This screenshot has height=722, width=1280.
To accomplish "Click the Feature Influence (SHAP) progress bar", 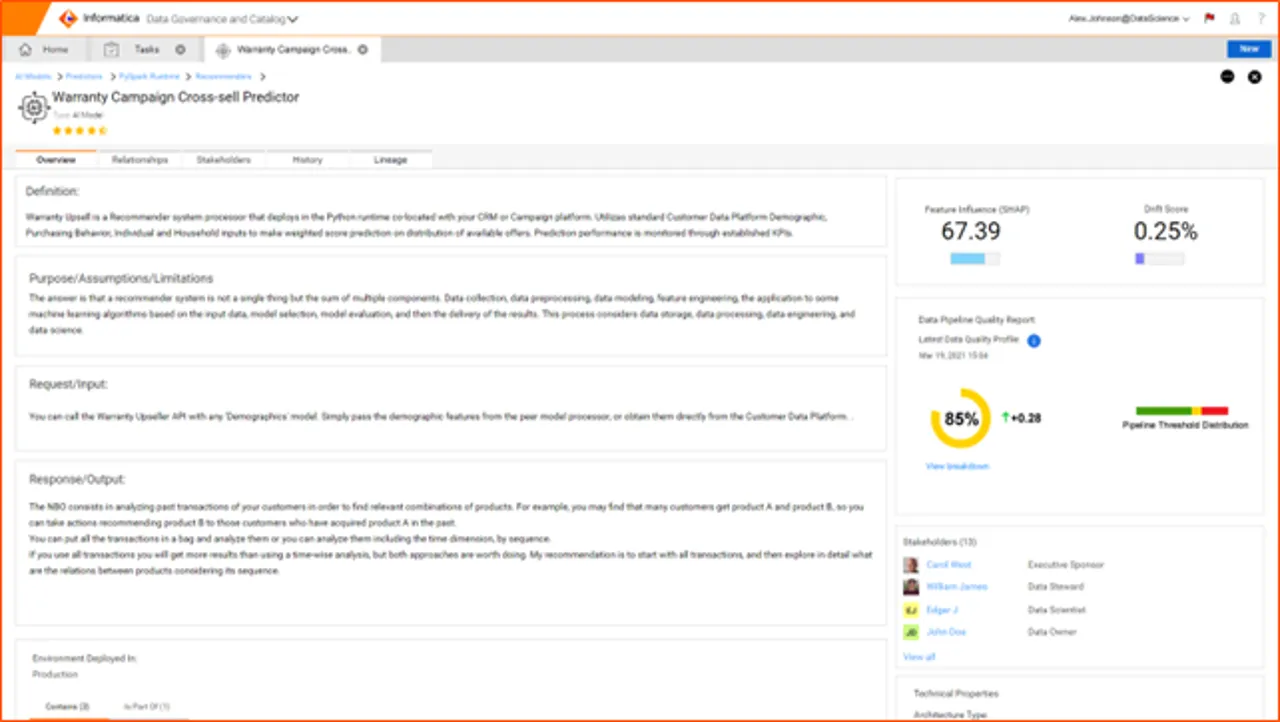I will pyautogui.click(x=975, y=259).
